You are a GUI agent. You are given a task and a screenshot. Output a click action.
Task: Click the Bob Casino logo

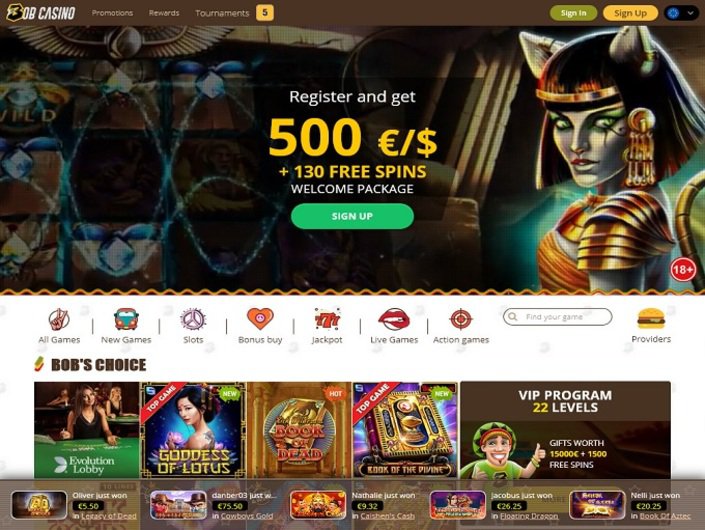41,13
